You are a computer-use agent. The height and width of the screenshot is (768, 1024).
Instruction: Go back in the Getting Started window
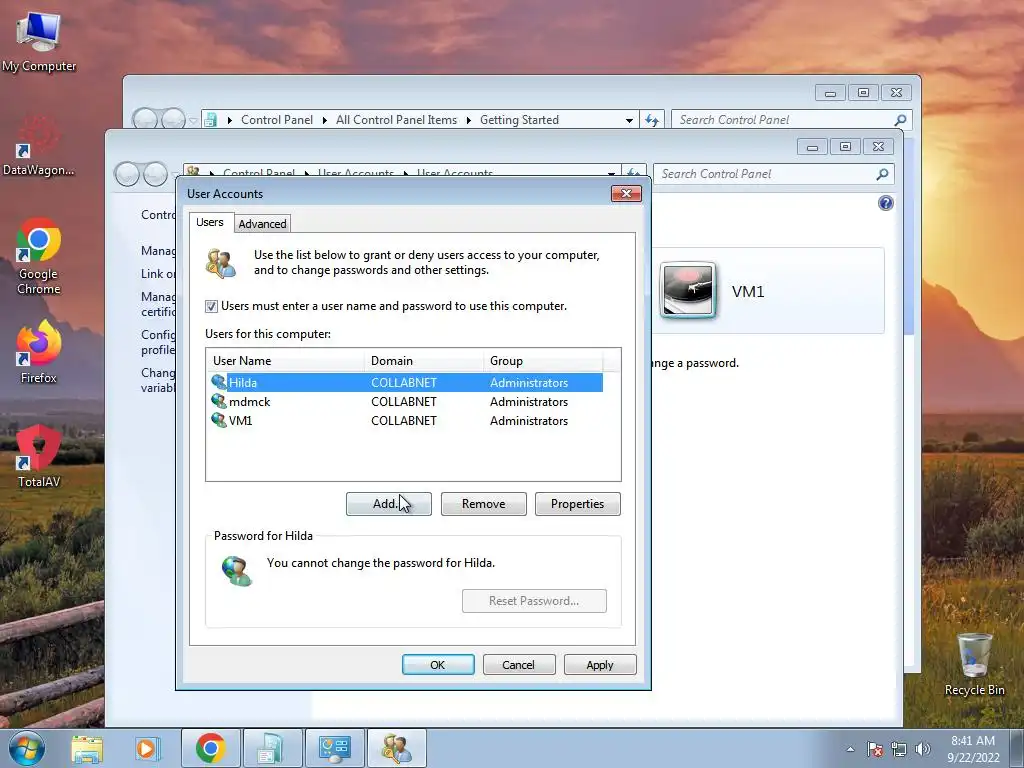tap(145, 120)
